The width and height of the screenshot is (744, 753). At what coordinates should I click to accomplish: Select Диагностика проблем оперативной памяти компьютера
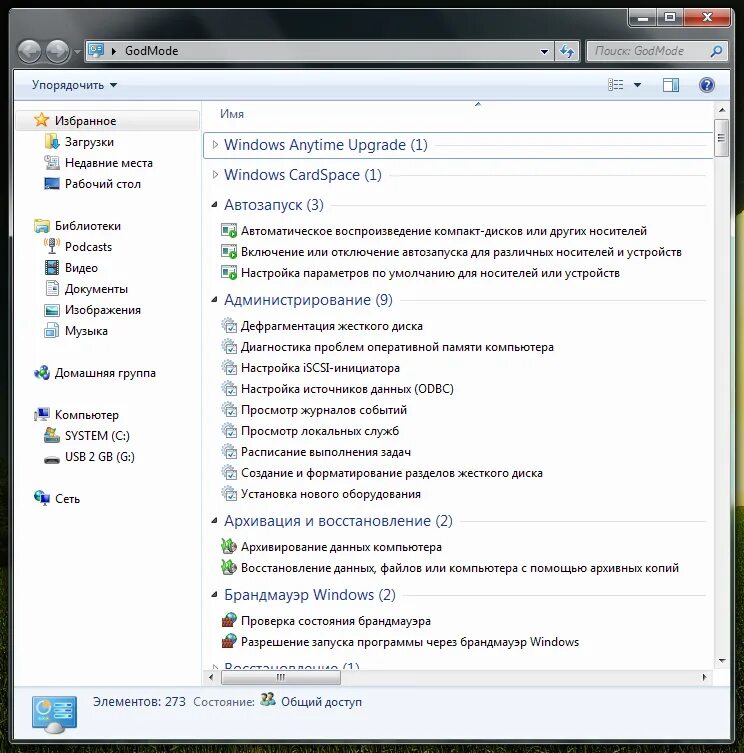click(397, 347)
